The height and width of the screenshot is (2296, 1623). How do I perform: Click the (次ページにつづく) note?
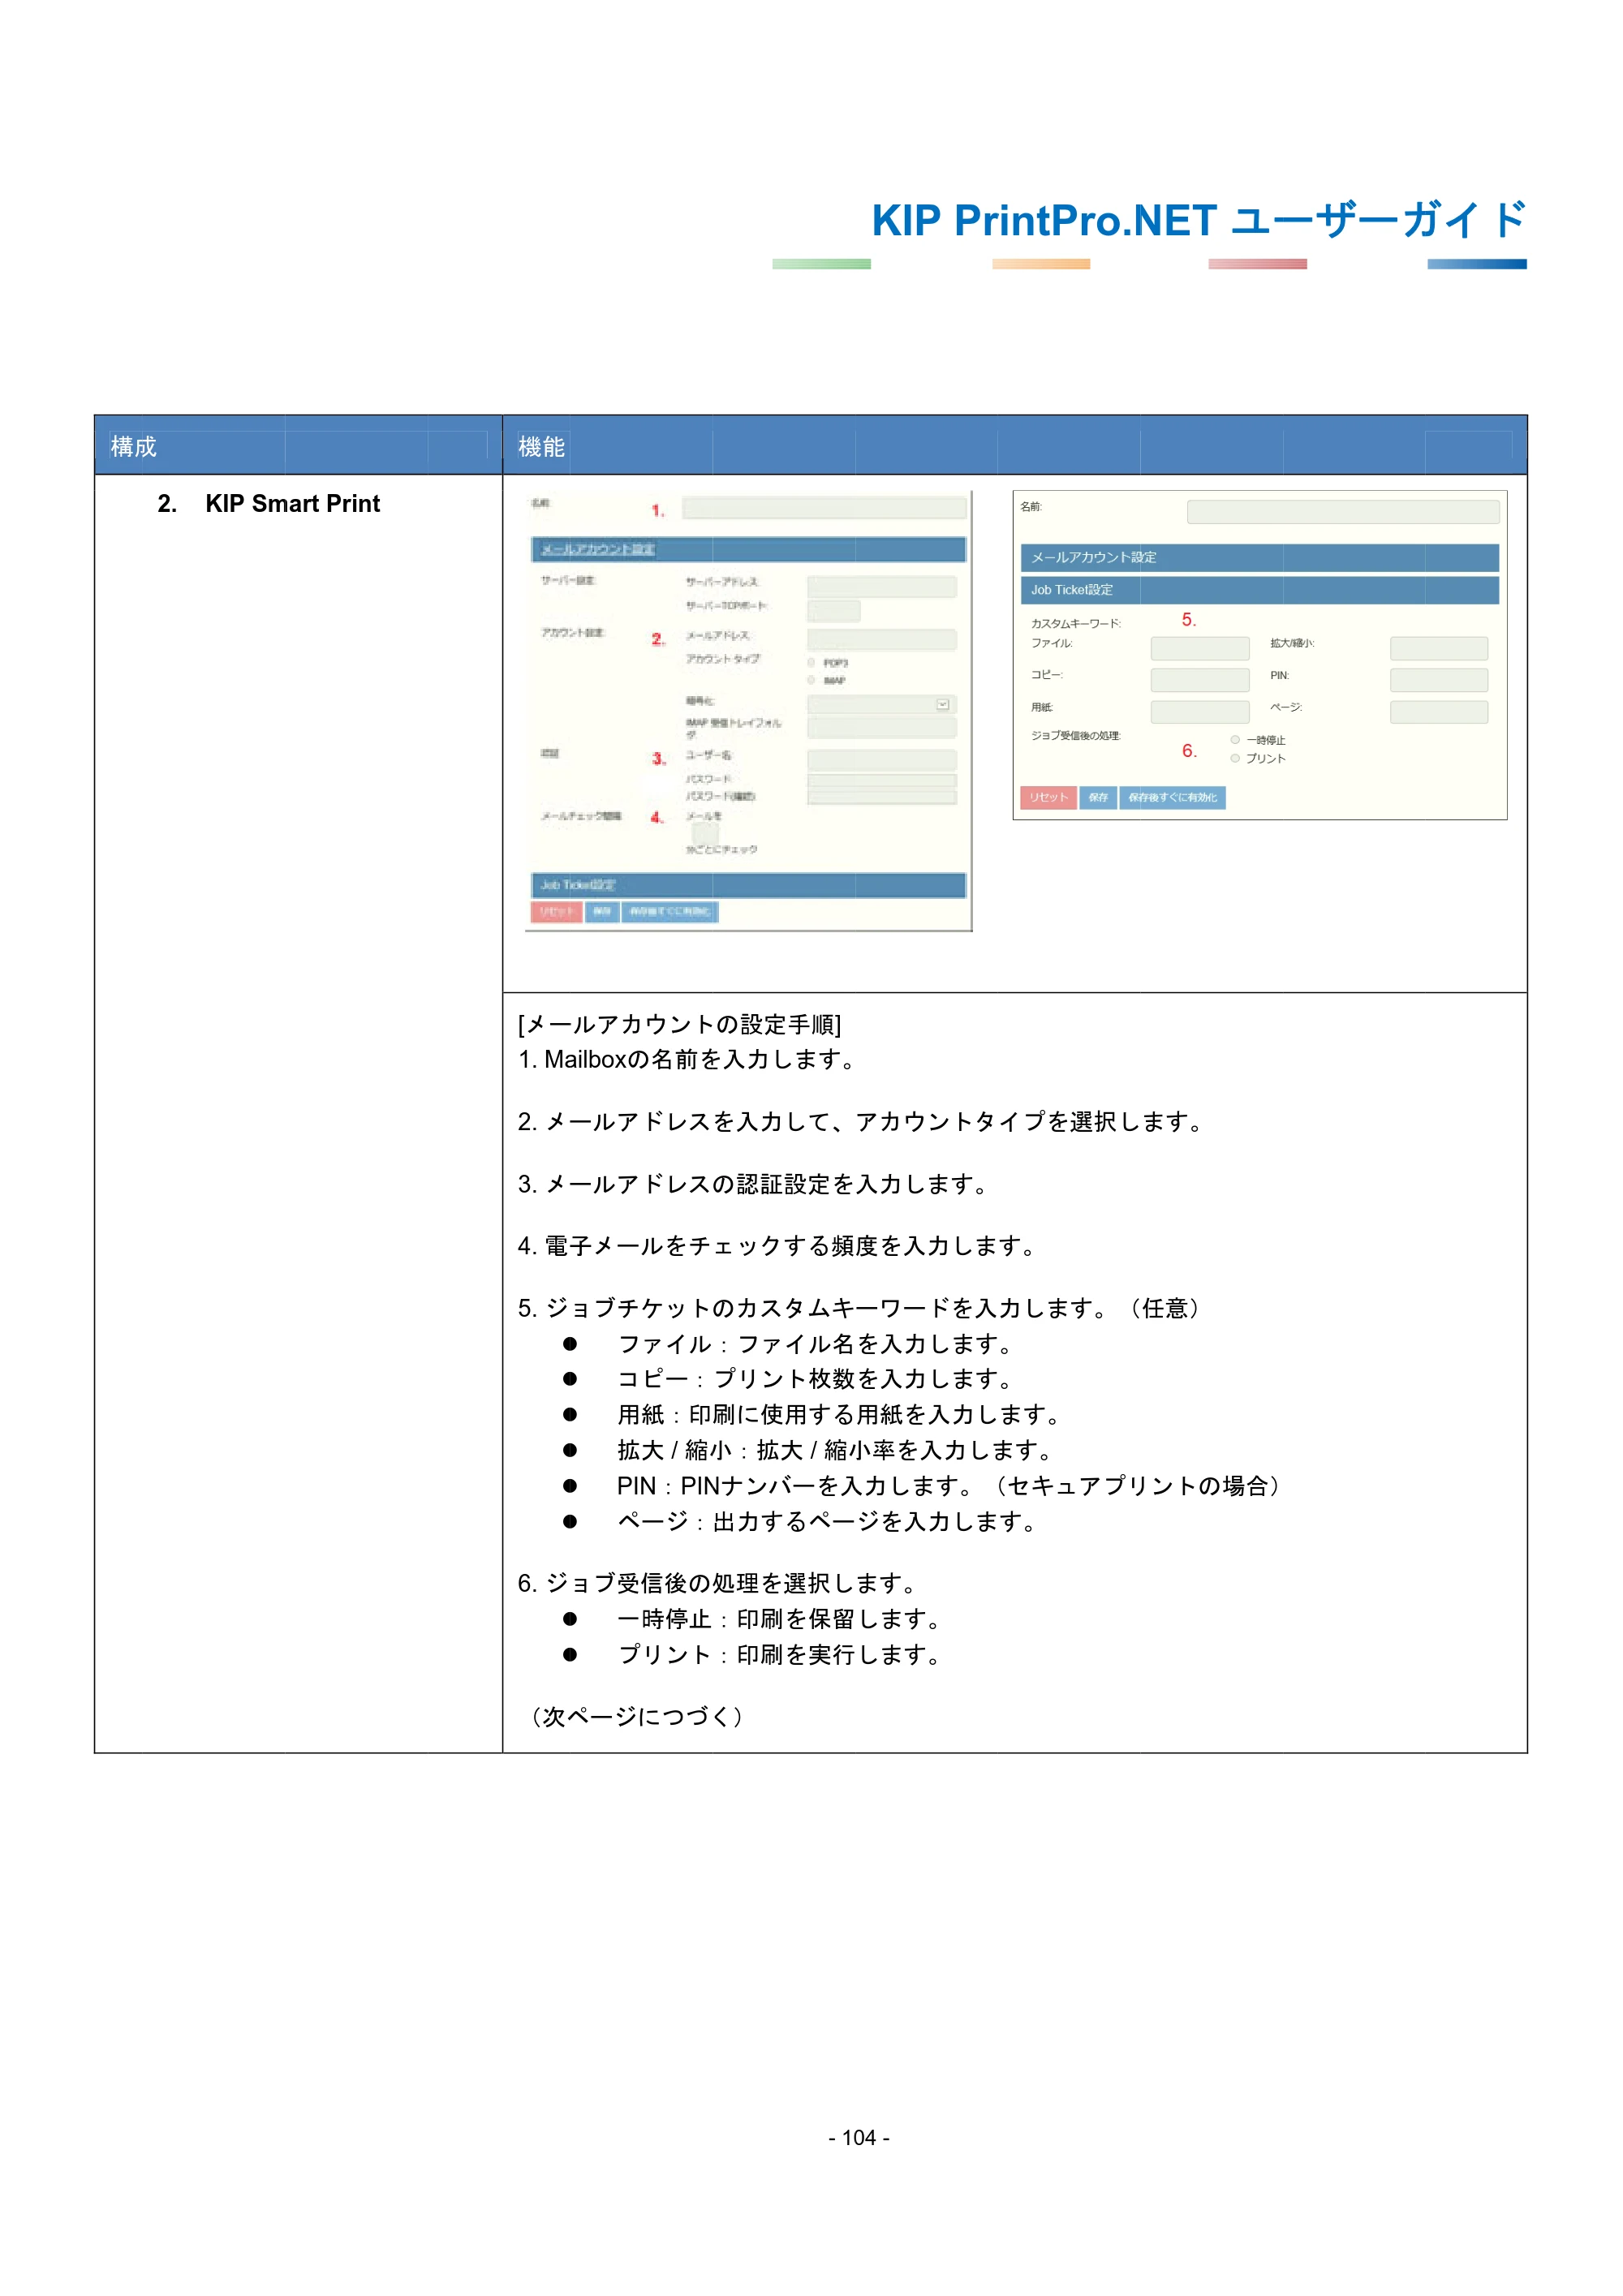636,1717
